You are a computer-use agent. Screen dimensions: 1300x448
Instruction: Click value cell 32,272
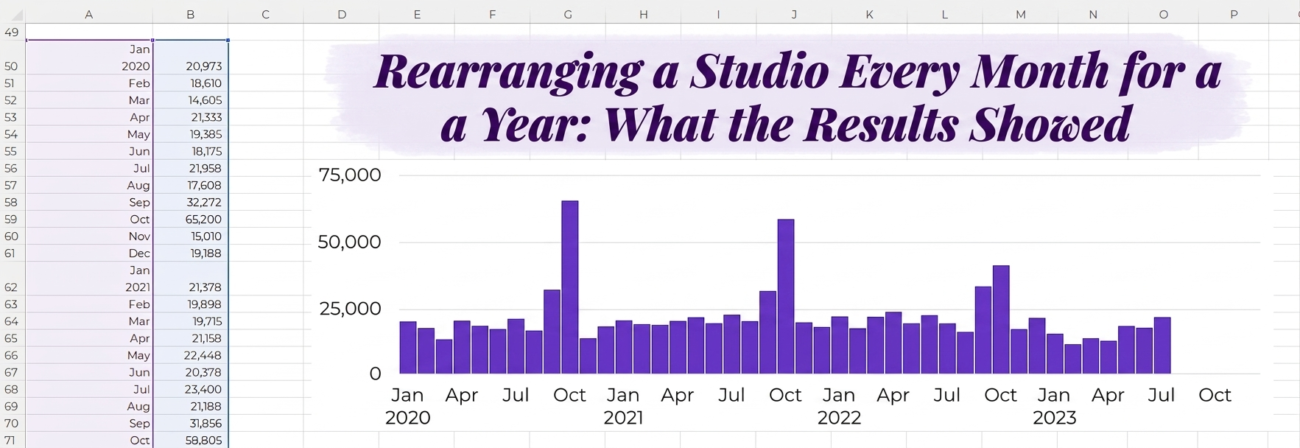(x=190, y=202)
